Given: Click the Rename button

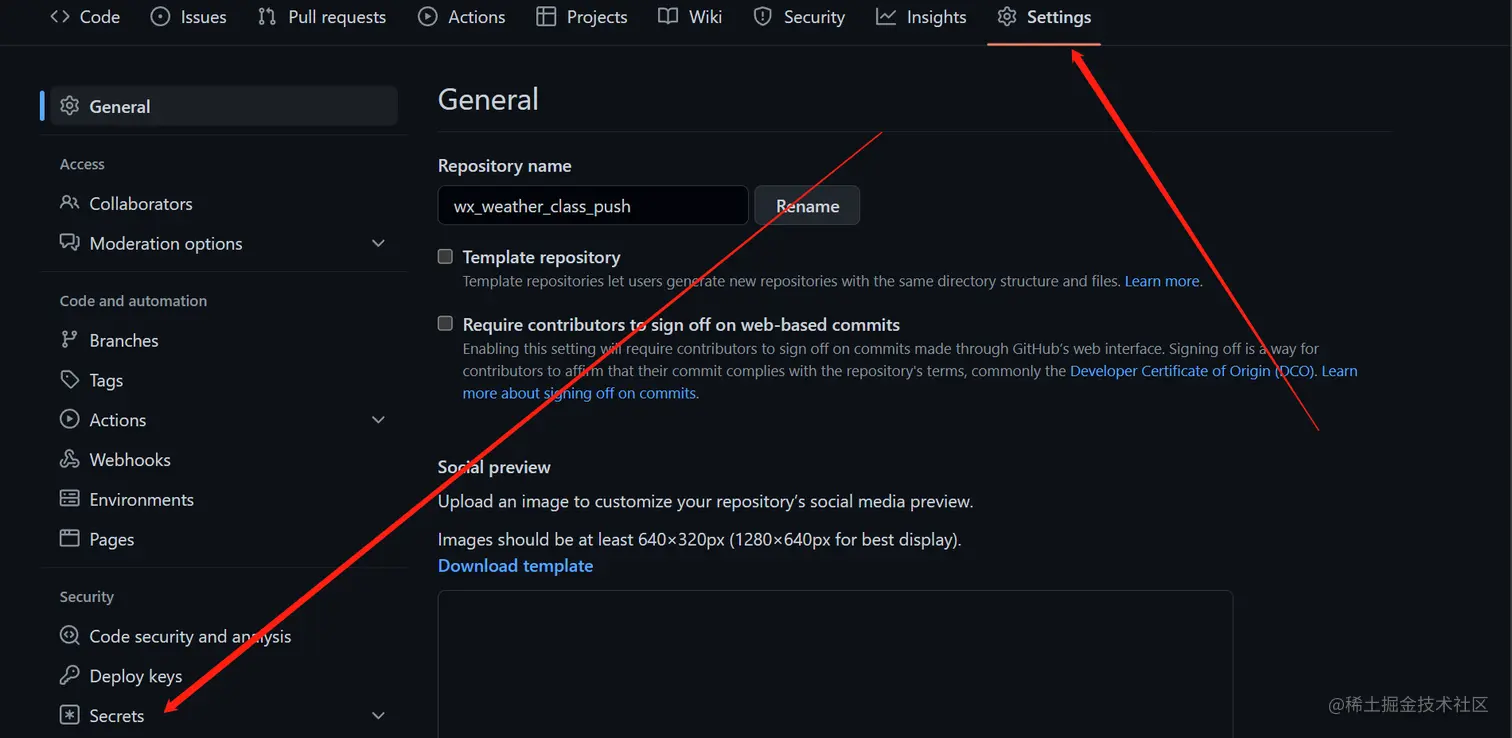Looking at the screenshot, I should (807, 206).
